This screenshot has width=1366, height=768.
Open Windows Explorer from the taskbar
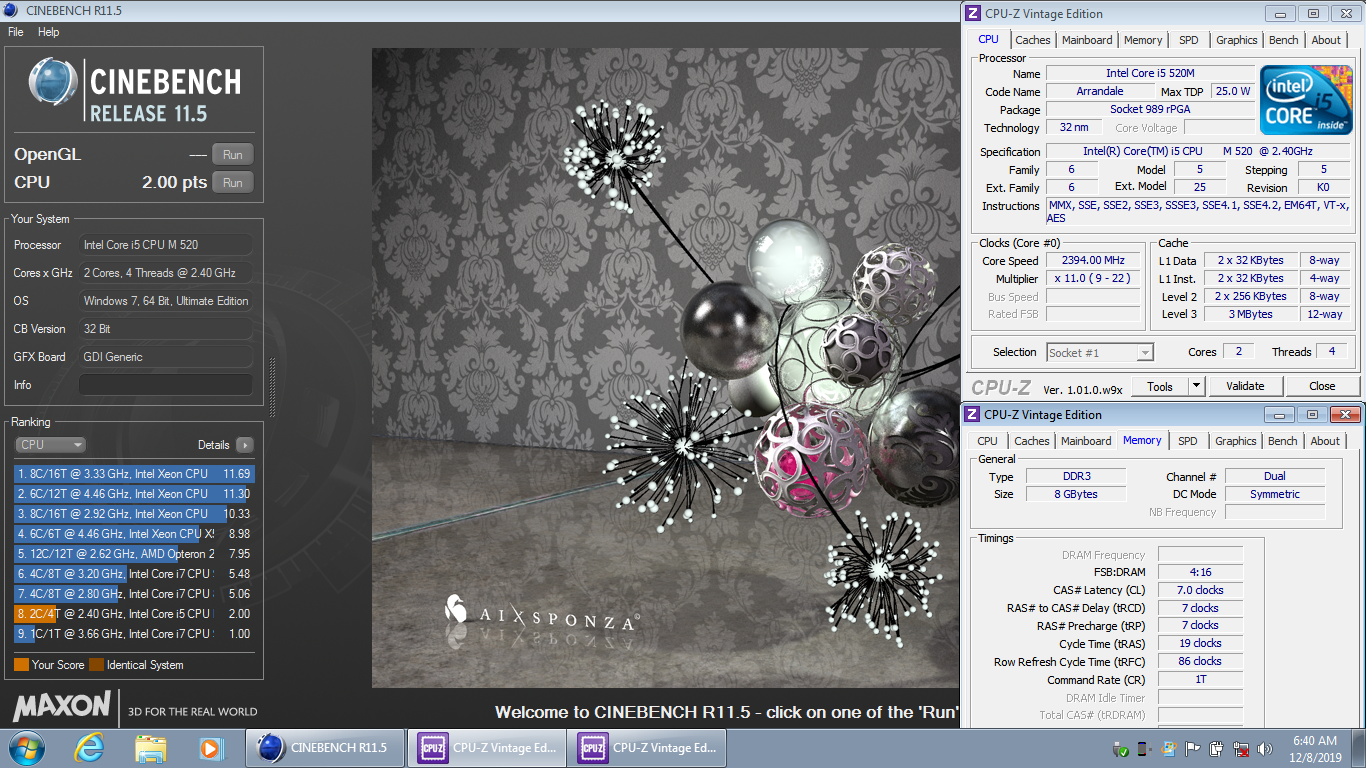click(151, 748)
